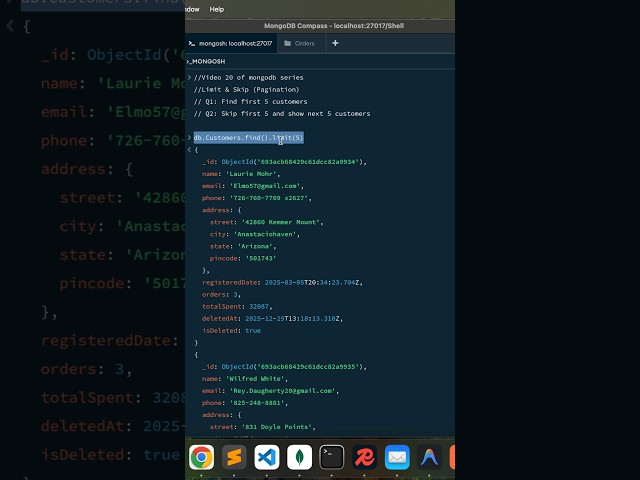The image size is (640, 480).
Task: Click the result chevron before the first opening brace
Action: (189, 150)
